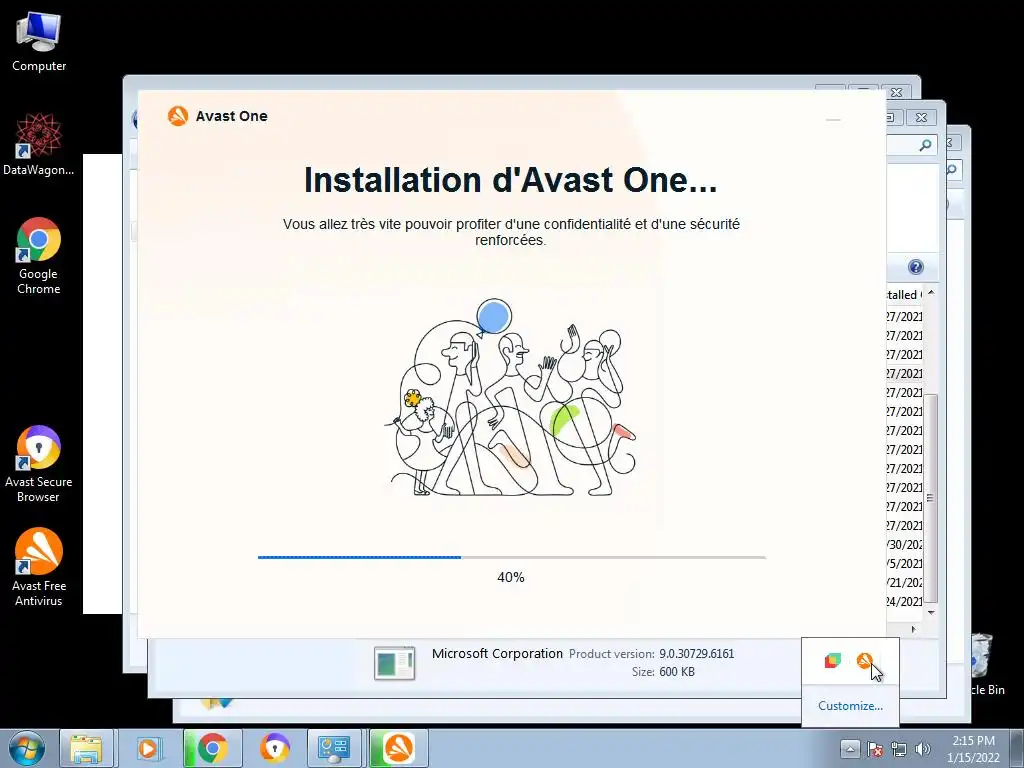Click the search magnifier in the Programs window

925,145
